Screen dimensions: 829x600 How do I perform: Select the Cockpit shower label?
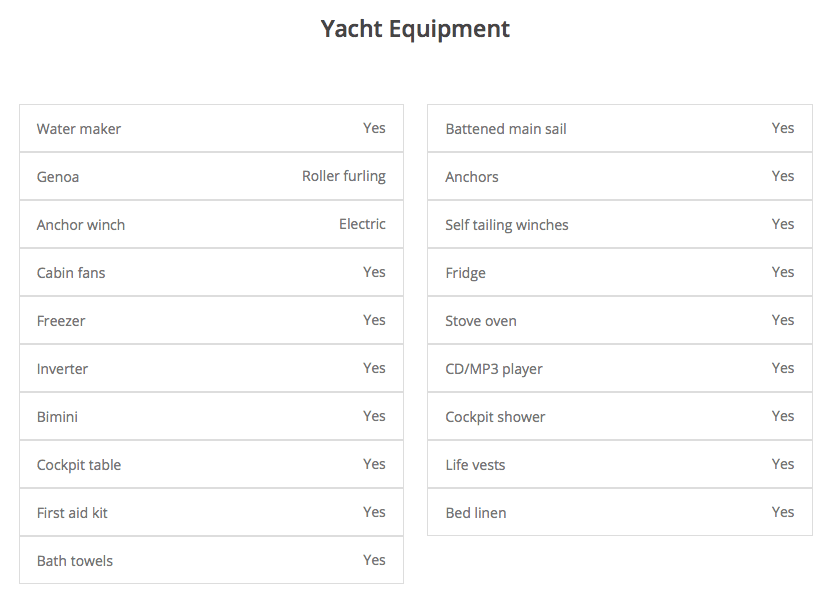pyautogui.click(x=495, y=417)
